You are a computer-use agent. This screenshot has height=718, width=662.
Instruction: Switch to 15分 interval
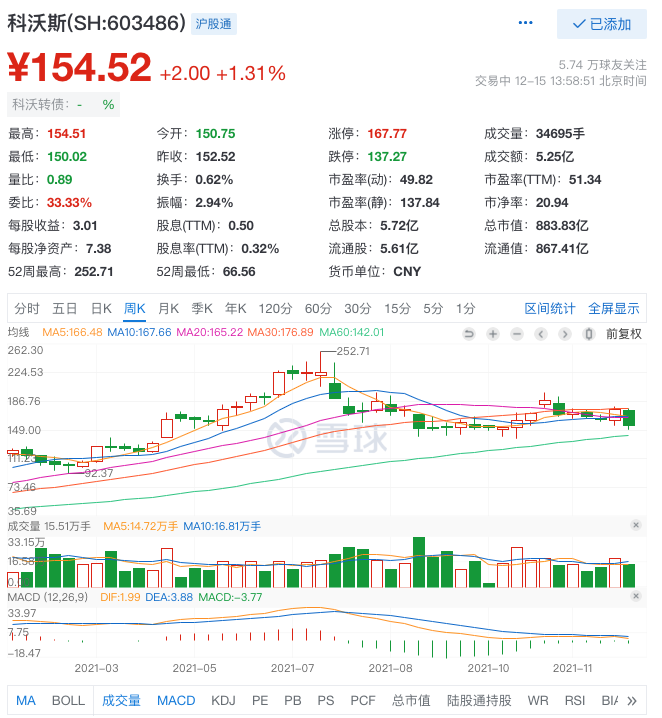point(397,308)
